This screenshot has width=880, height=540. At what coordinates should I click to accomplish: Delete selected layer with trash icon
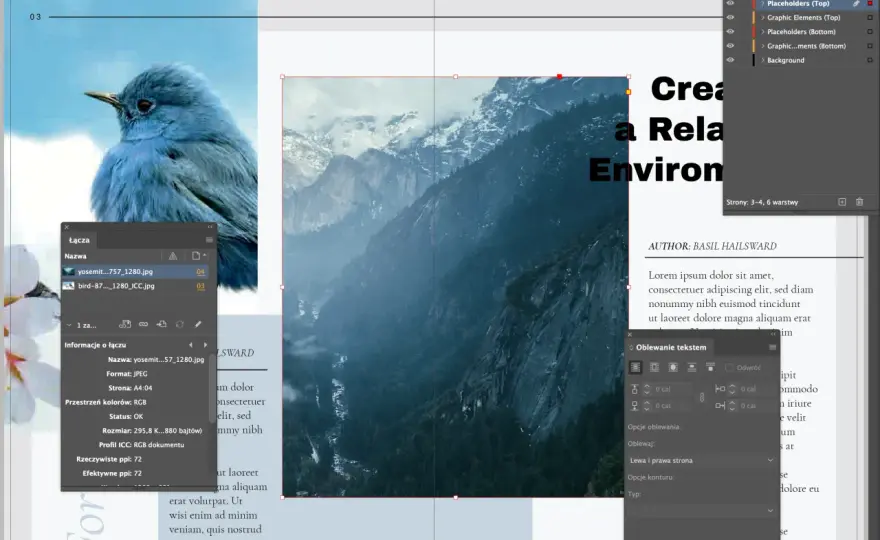[859, 202]
